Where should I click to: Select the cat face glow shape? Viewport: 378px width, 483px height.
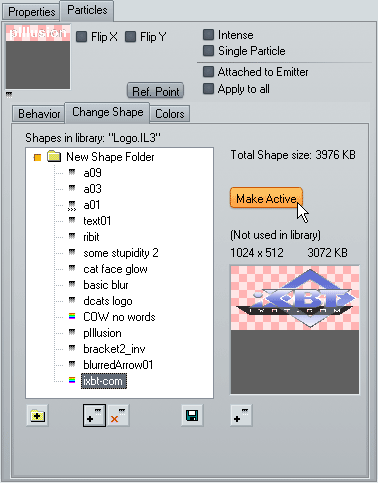coord(115,269)
